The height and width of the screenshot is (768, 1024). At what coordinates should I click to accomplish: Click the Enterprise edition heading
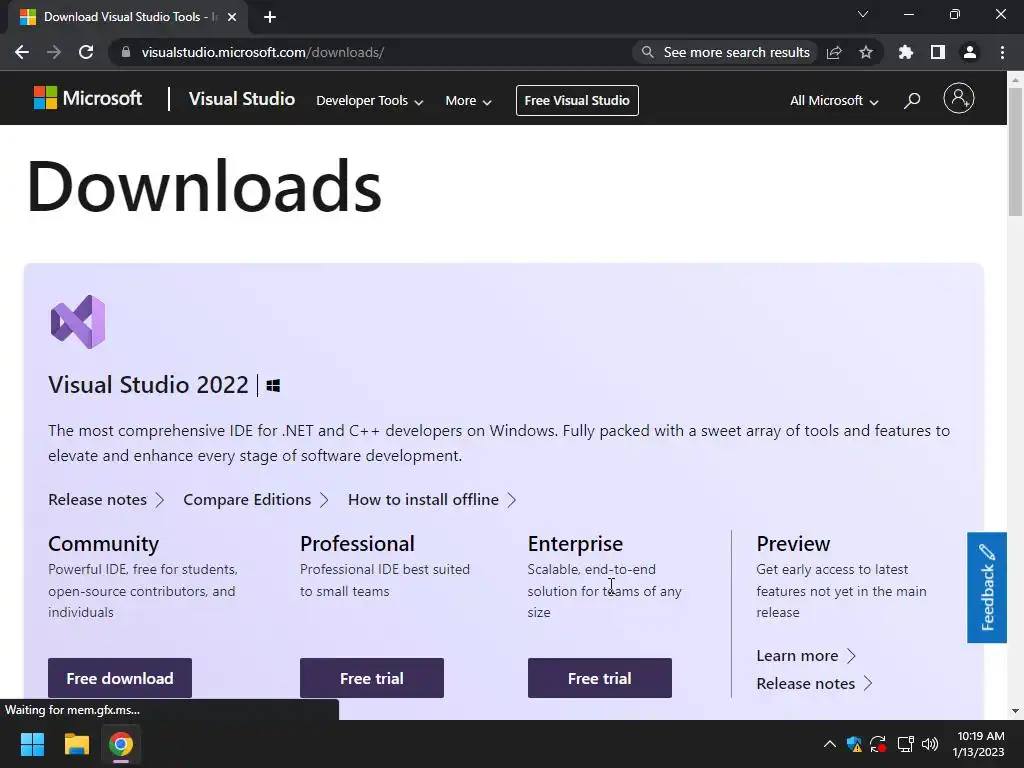[x=575, y=543]
